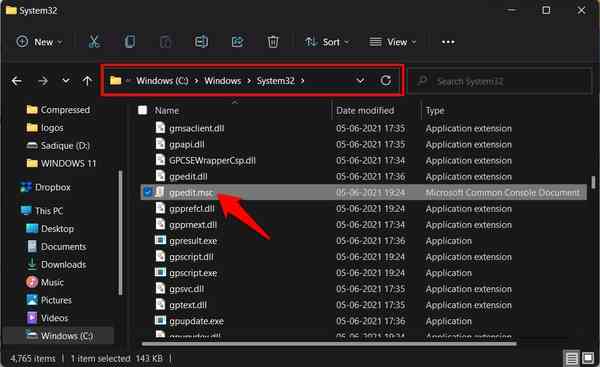Open Documents in navigation pane

(x=56, y=246)
